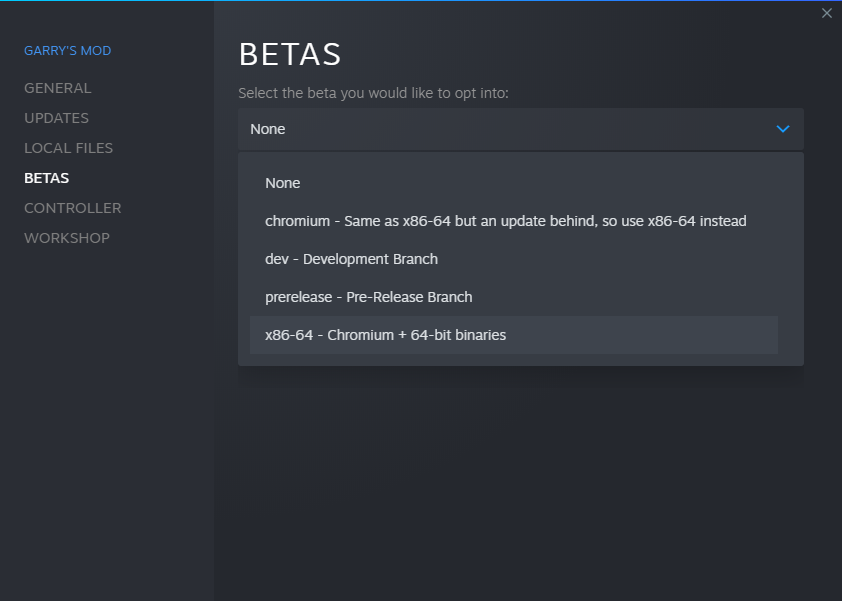Click the Garry's Mod title link
This screenshot has width=842, height=601.
[x=68, y=50]
